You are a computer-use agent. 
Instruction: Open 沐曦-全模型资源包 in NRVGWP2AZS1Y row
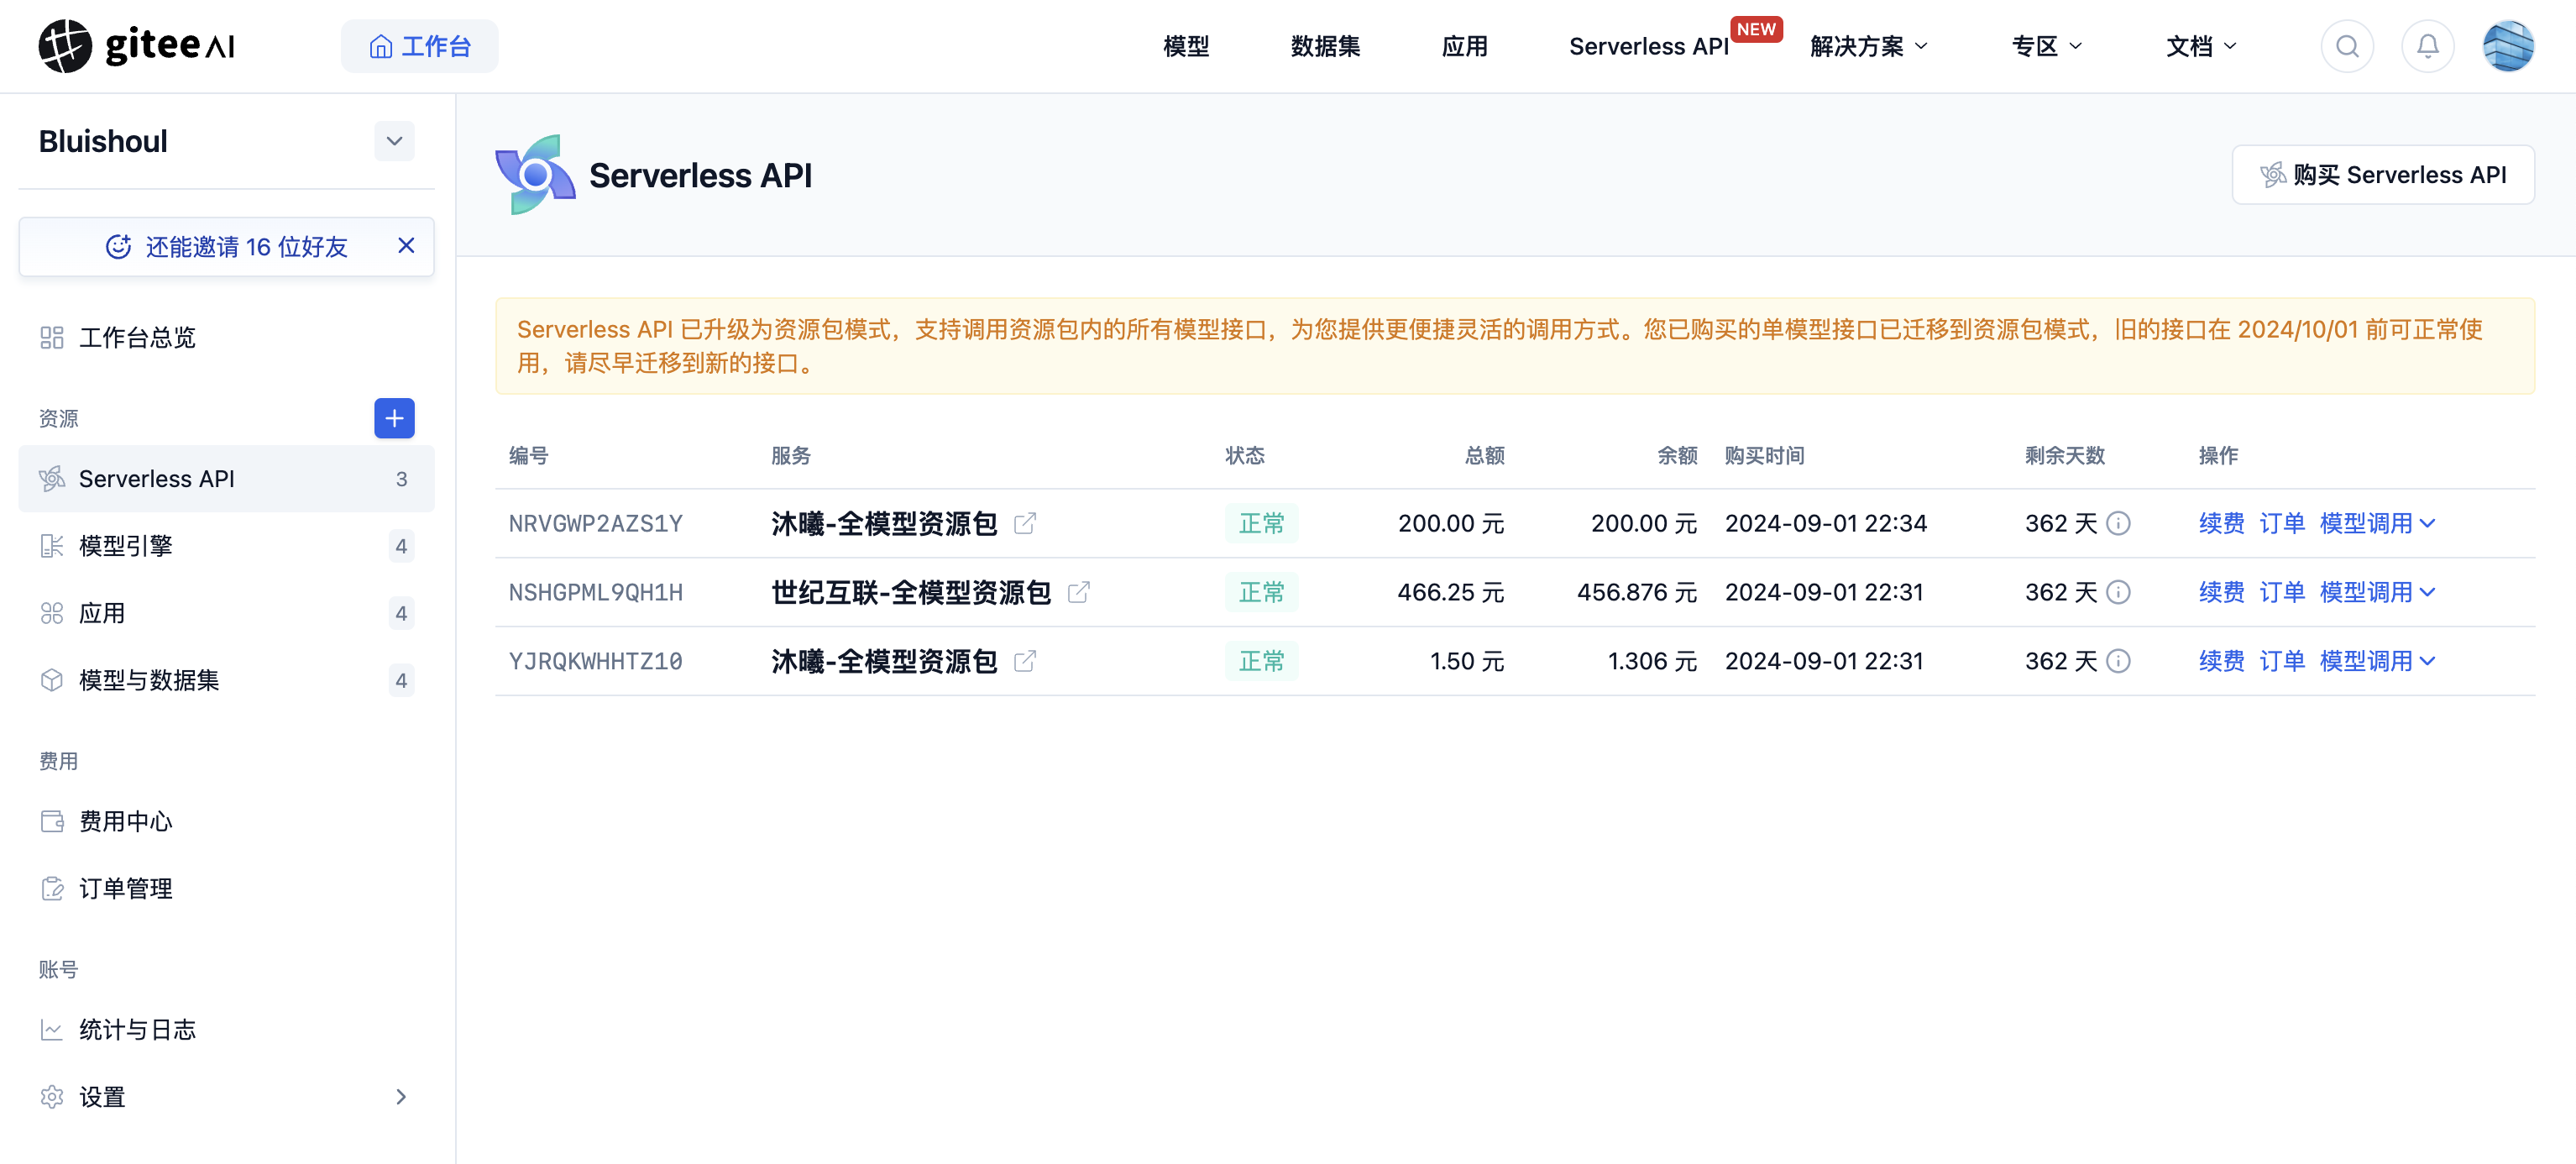click(x=884, y=523)
